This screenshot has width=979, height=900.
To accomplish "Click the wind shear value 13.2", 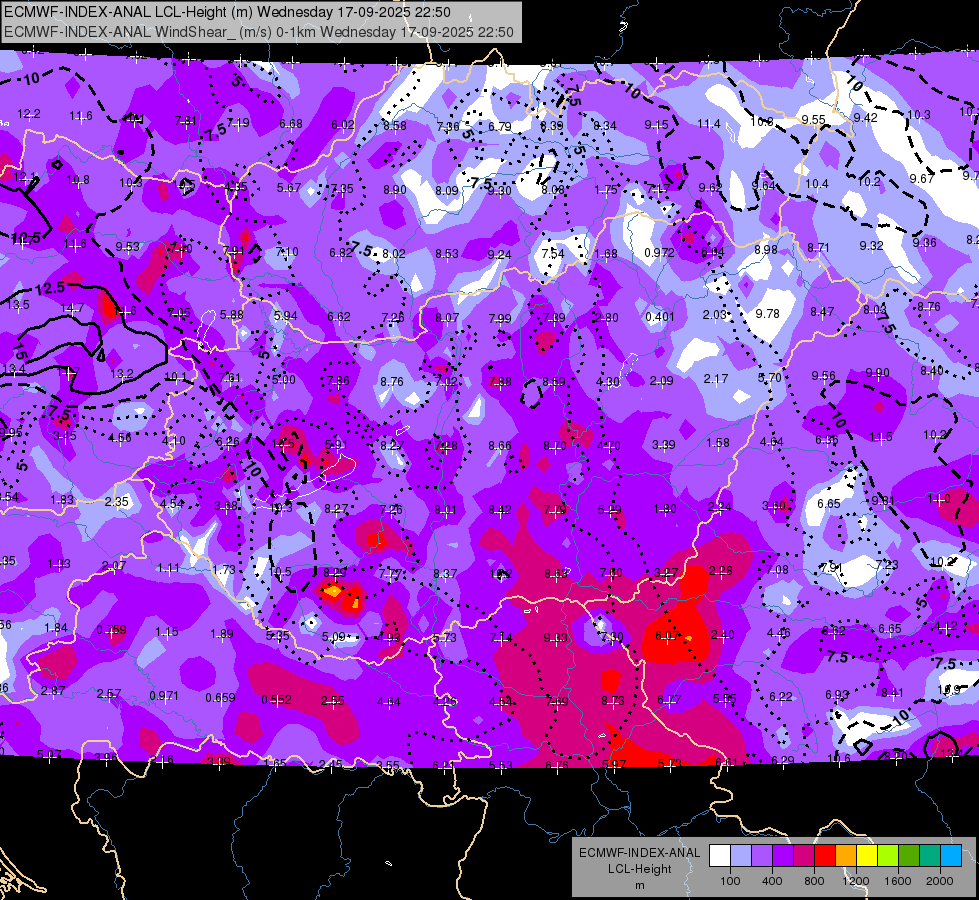I will click(122, 374).
